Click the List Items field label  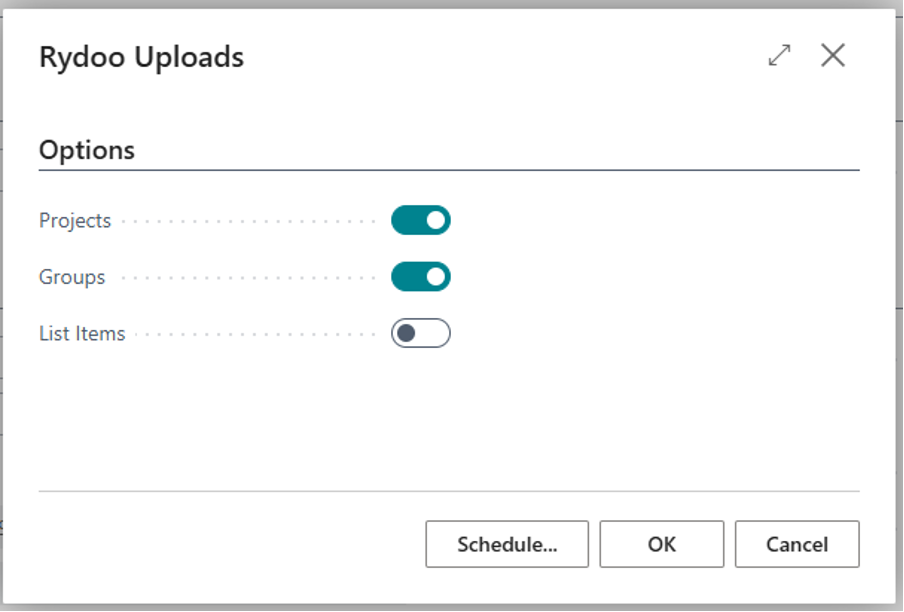click(82, 334)
